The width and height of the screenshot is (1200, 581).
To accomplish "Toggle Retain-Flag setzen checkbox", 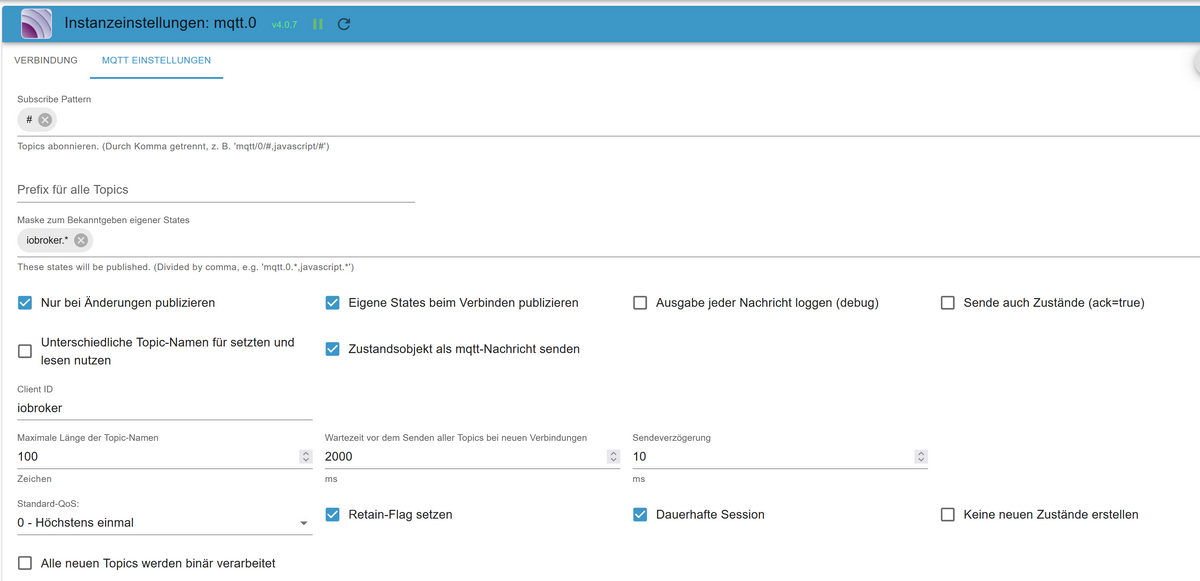I will (x=333, y=515).
